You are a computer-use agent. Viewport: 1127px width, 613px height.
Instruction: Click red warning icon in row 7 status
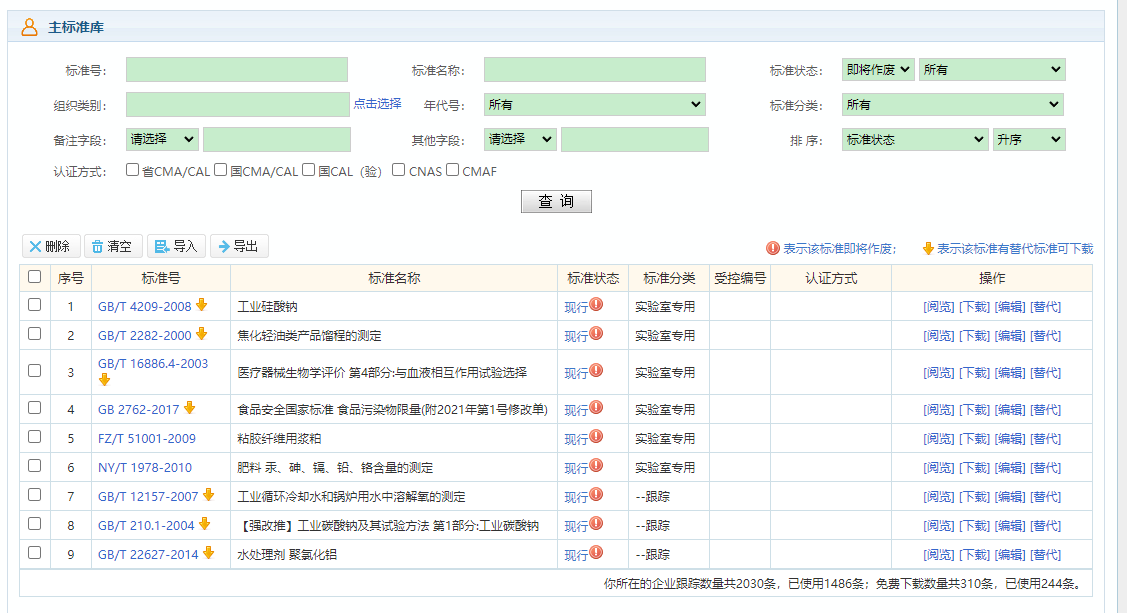(x=596, y=494)
